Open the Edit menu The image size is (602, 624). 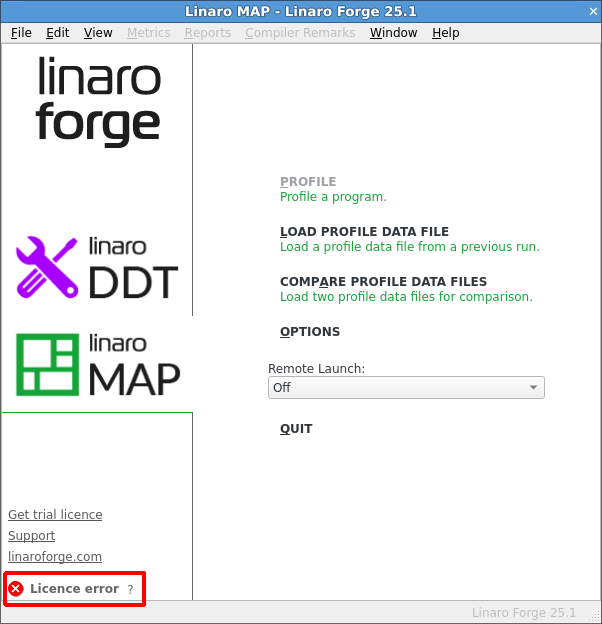pyautogui.click(x=58, y=32)
